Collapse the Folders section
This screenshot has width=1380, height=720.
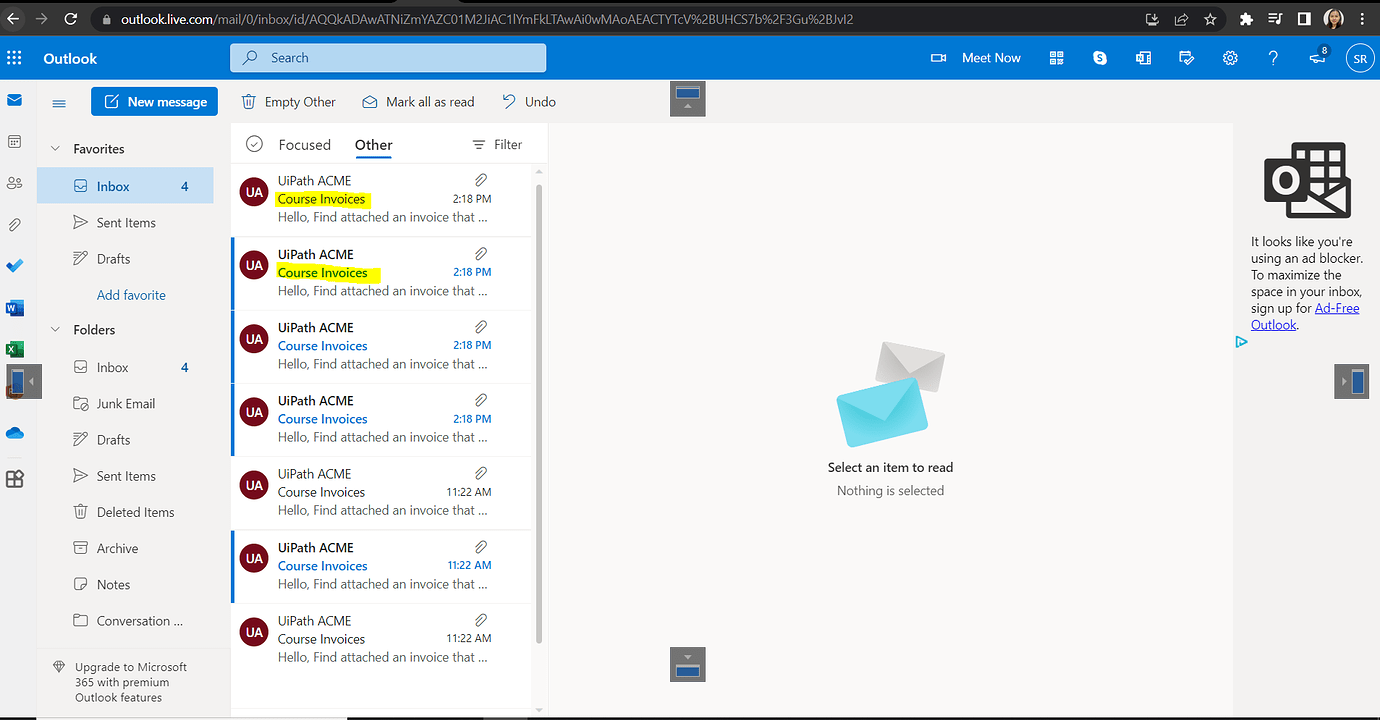(x=55, y=329)
